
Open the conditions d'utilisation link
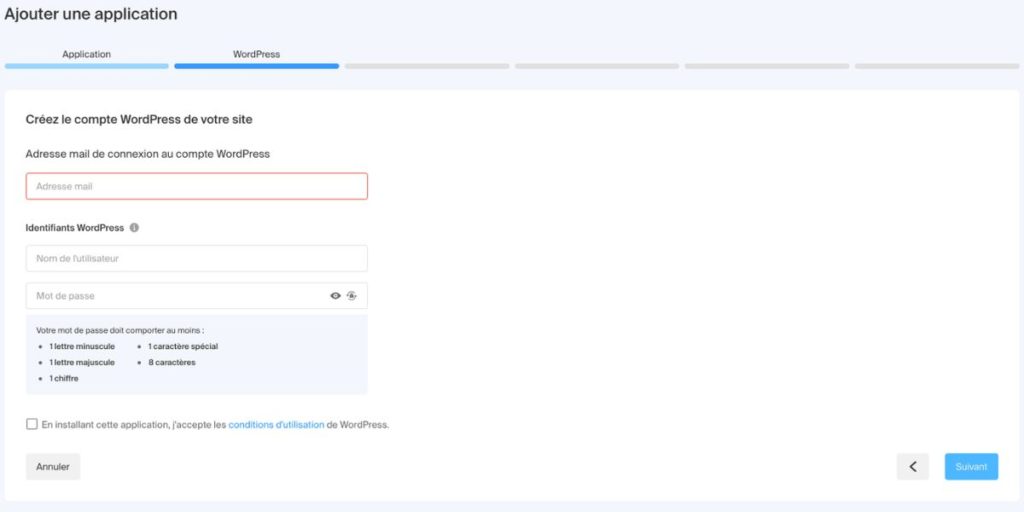click(x=276, y=424)
